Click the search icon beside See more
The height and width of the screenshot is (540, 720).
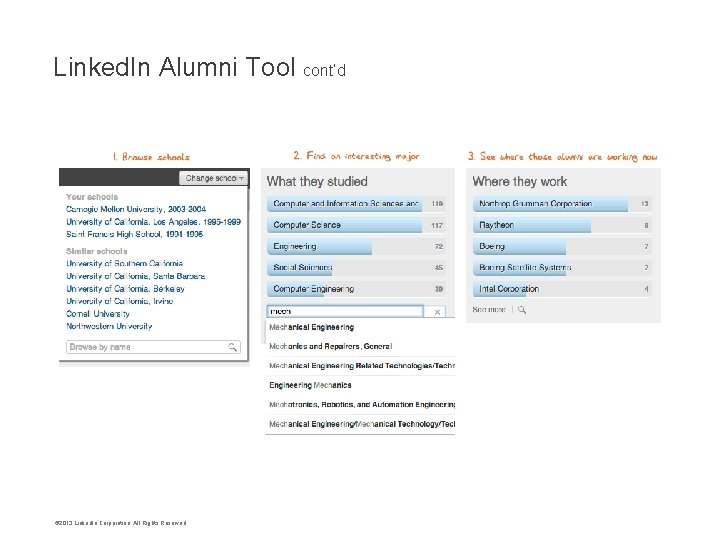522,310
